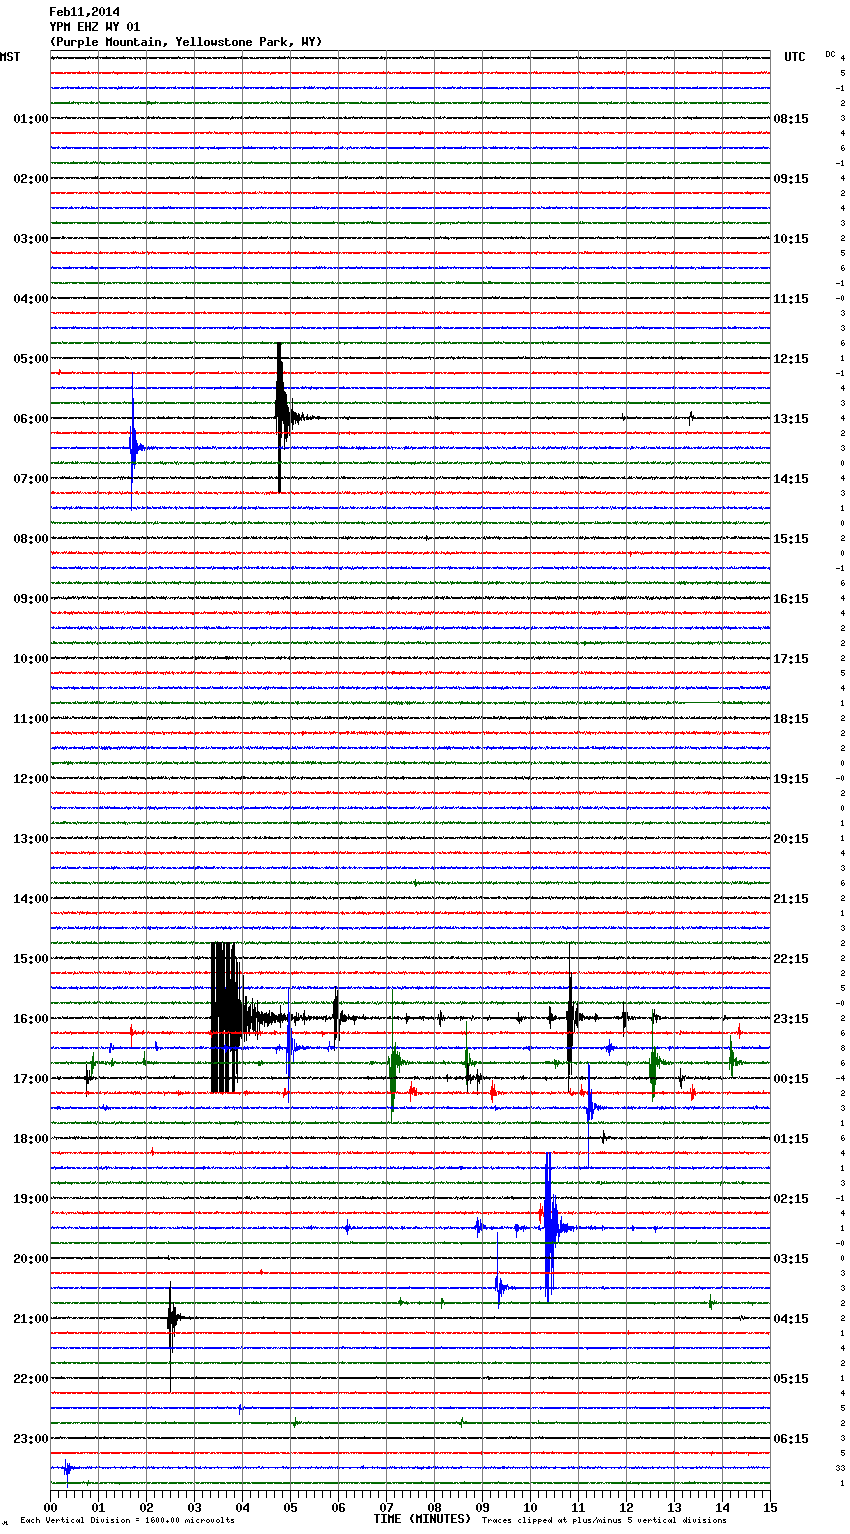Click UTC time label '15:15'

791,539
